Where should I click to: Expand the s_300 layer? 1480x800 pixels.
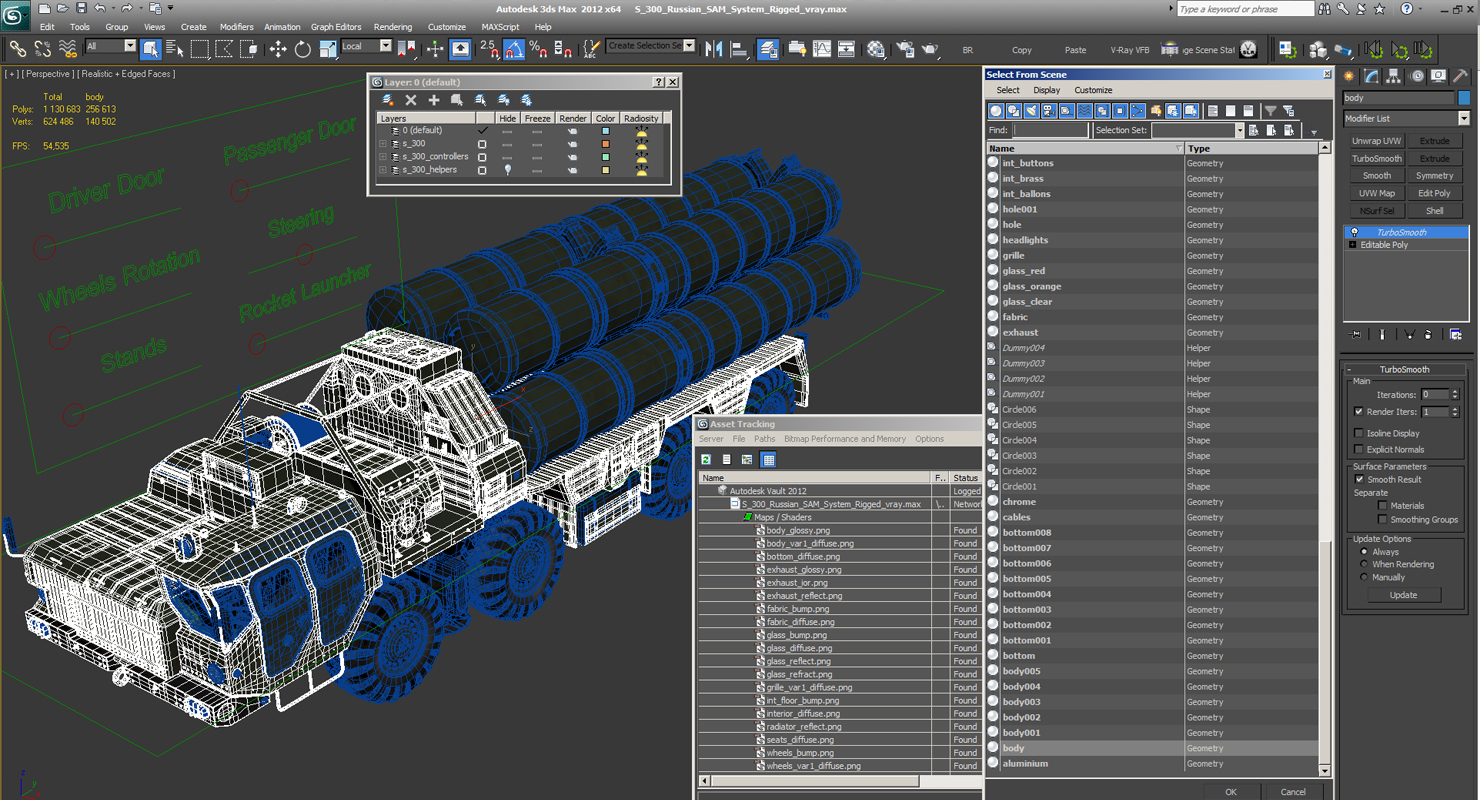pyautogui.click(x=382, y=143)
